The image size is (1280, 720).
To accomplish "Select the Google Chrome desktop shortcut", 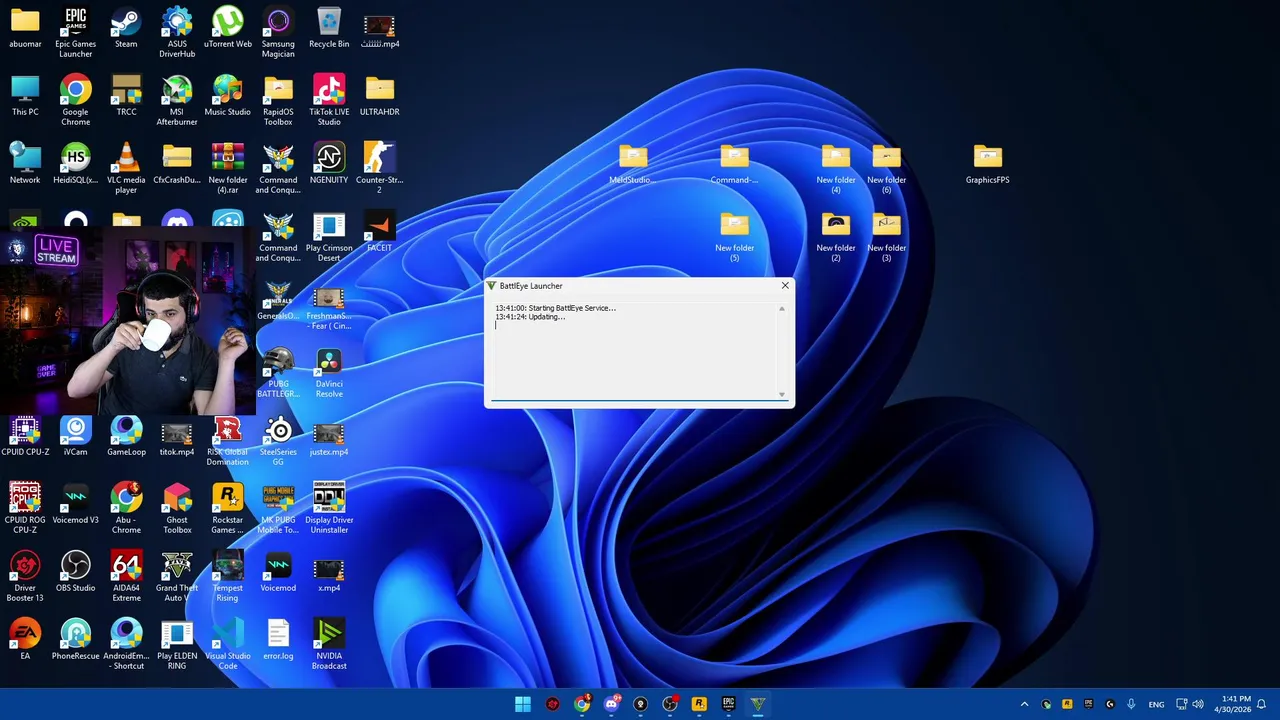I will [75, 99].
